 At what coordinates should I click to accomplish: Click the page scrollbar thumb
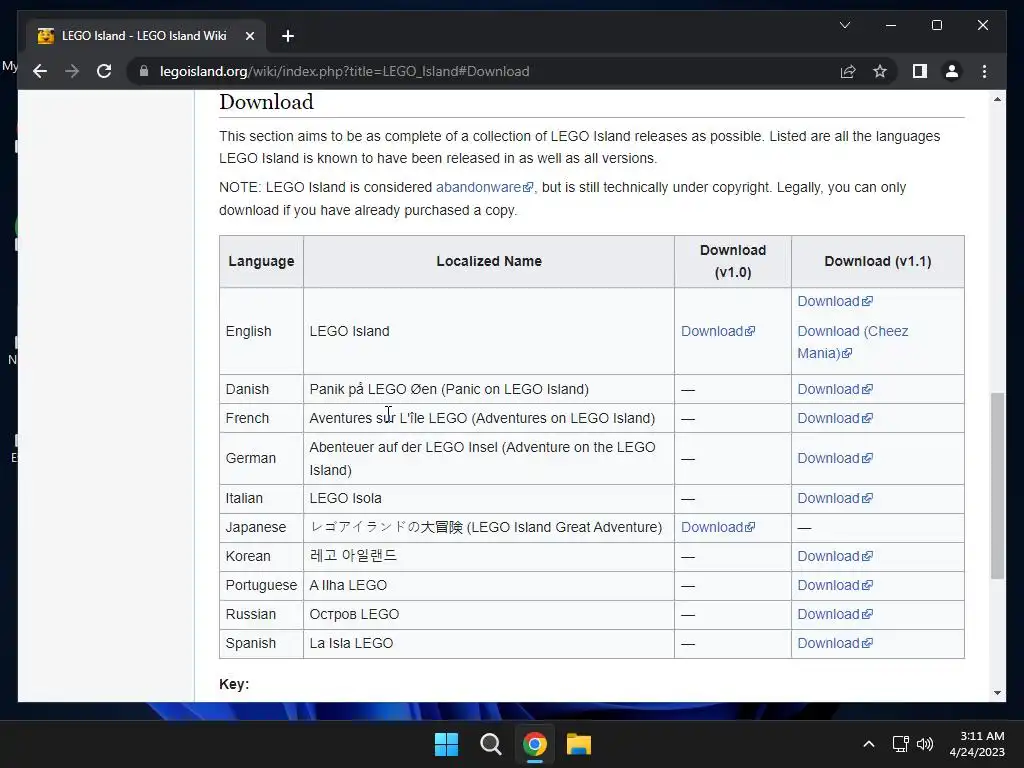[997, 485]
